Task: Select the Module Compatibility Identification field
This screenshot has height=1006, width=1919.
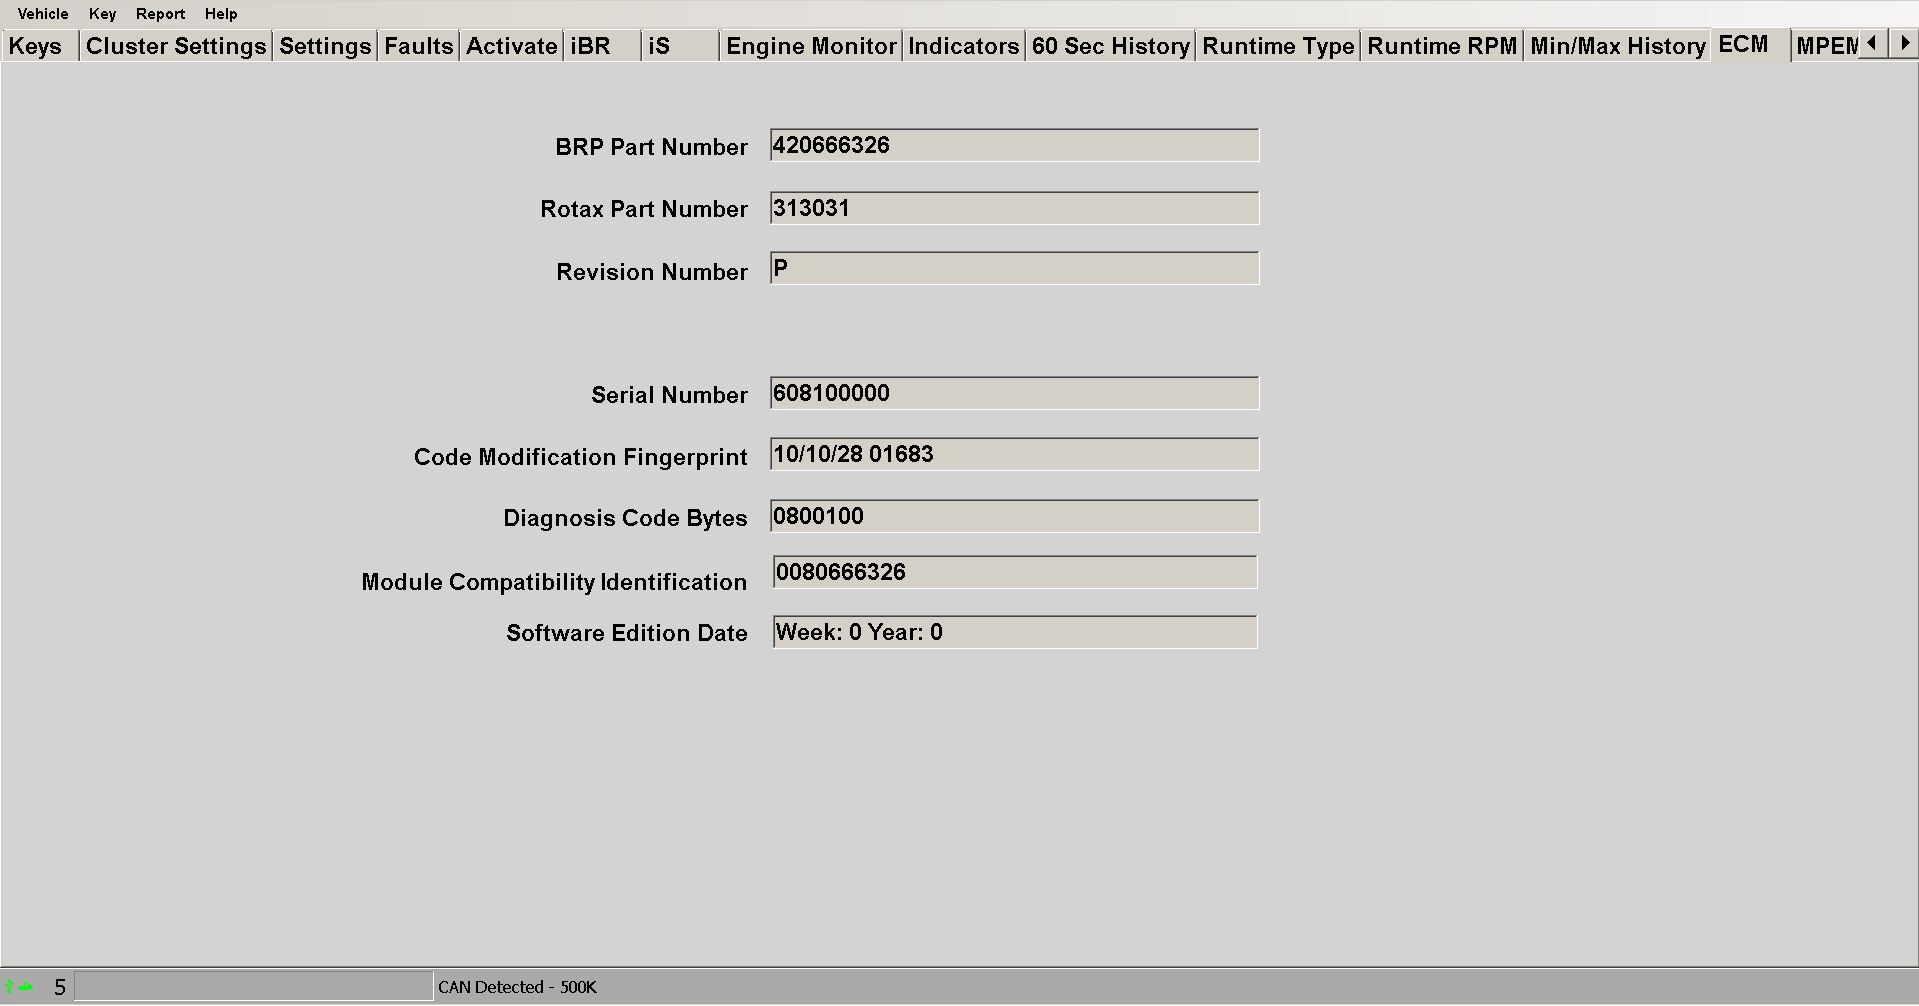Action: (x=1015, y=572)
